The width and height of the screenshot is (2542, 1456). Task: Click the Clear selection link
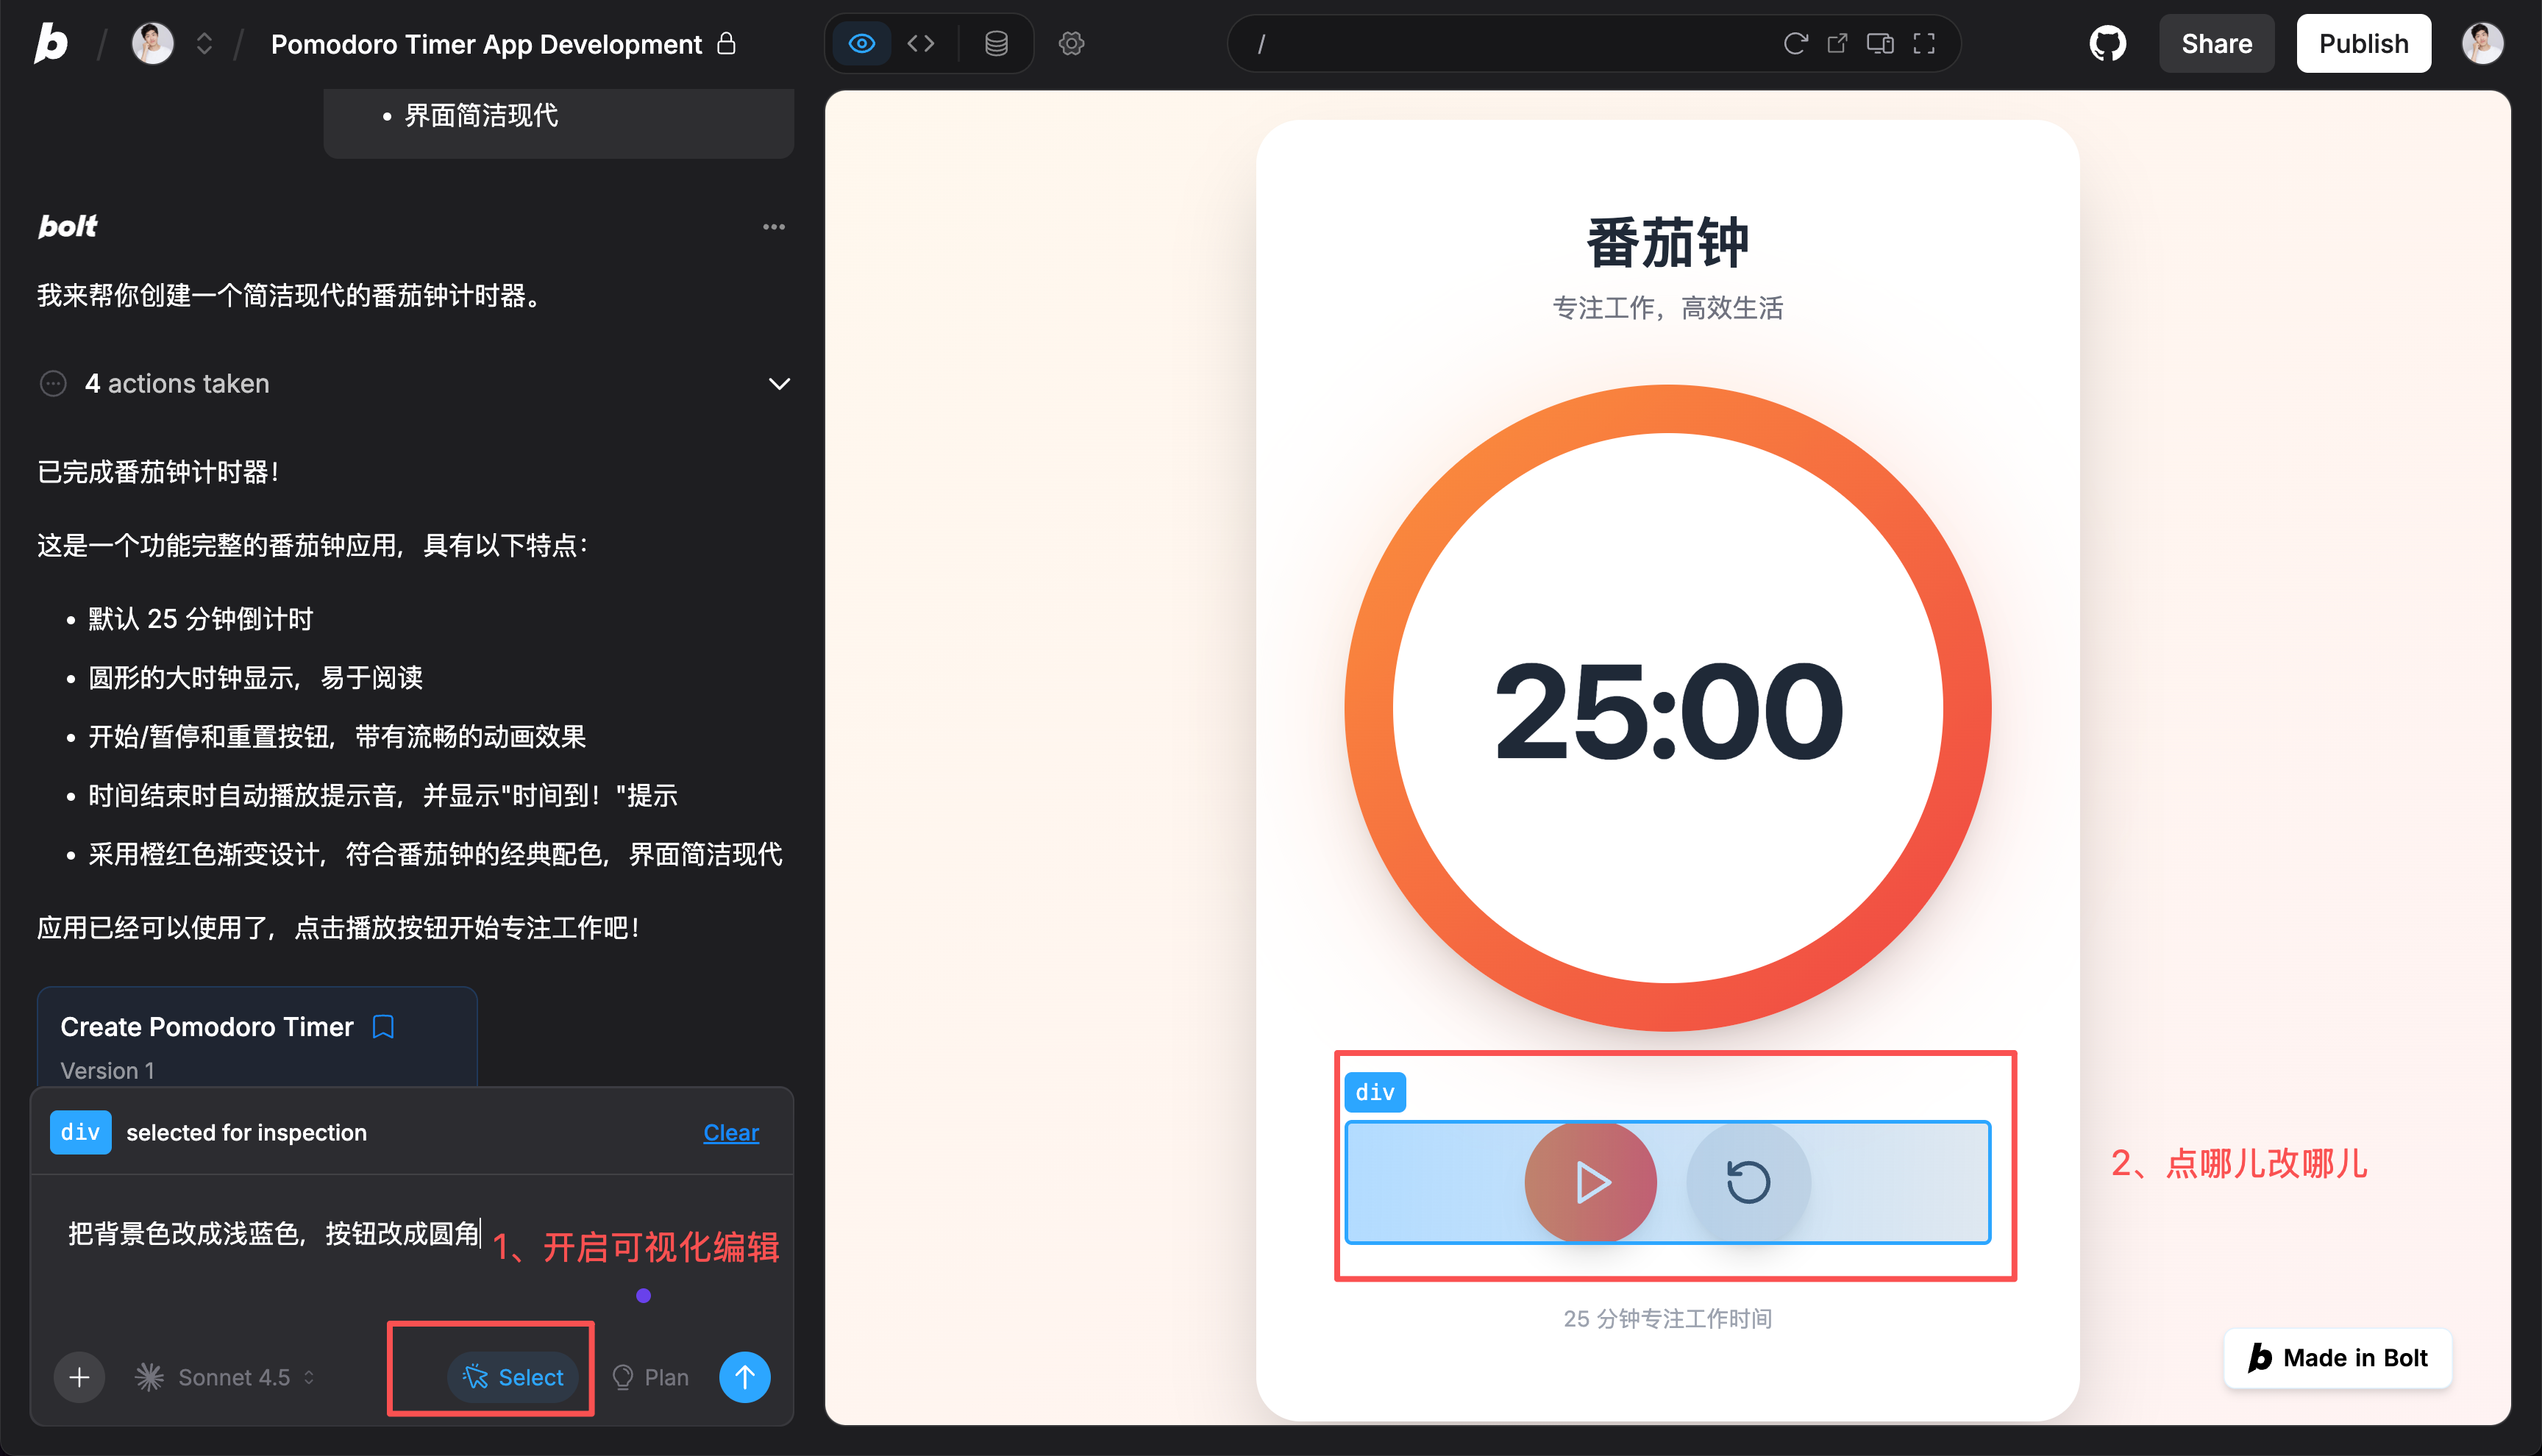point(731,1133)
